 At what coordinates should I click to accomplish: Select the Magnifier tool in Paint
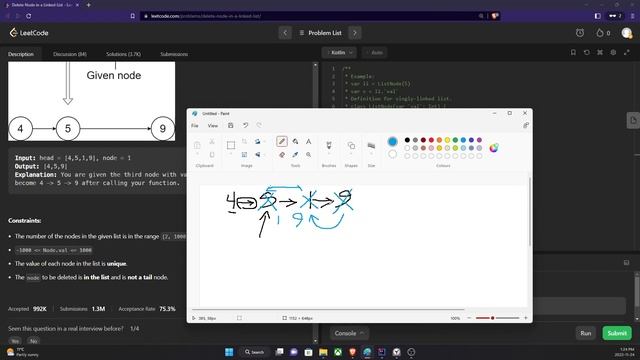point(309,155)
